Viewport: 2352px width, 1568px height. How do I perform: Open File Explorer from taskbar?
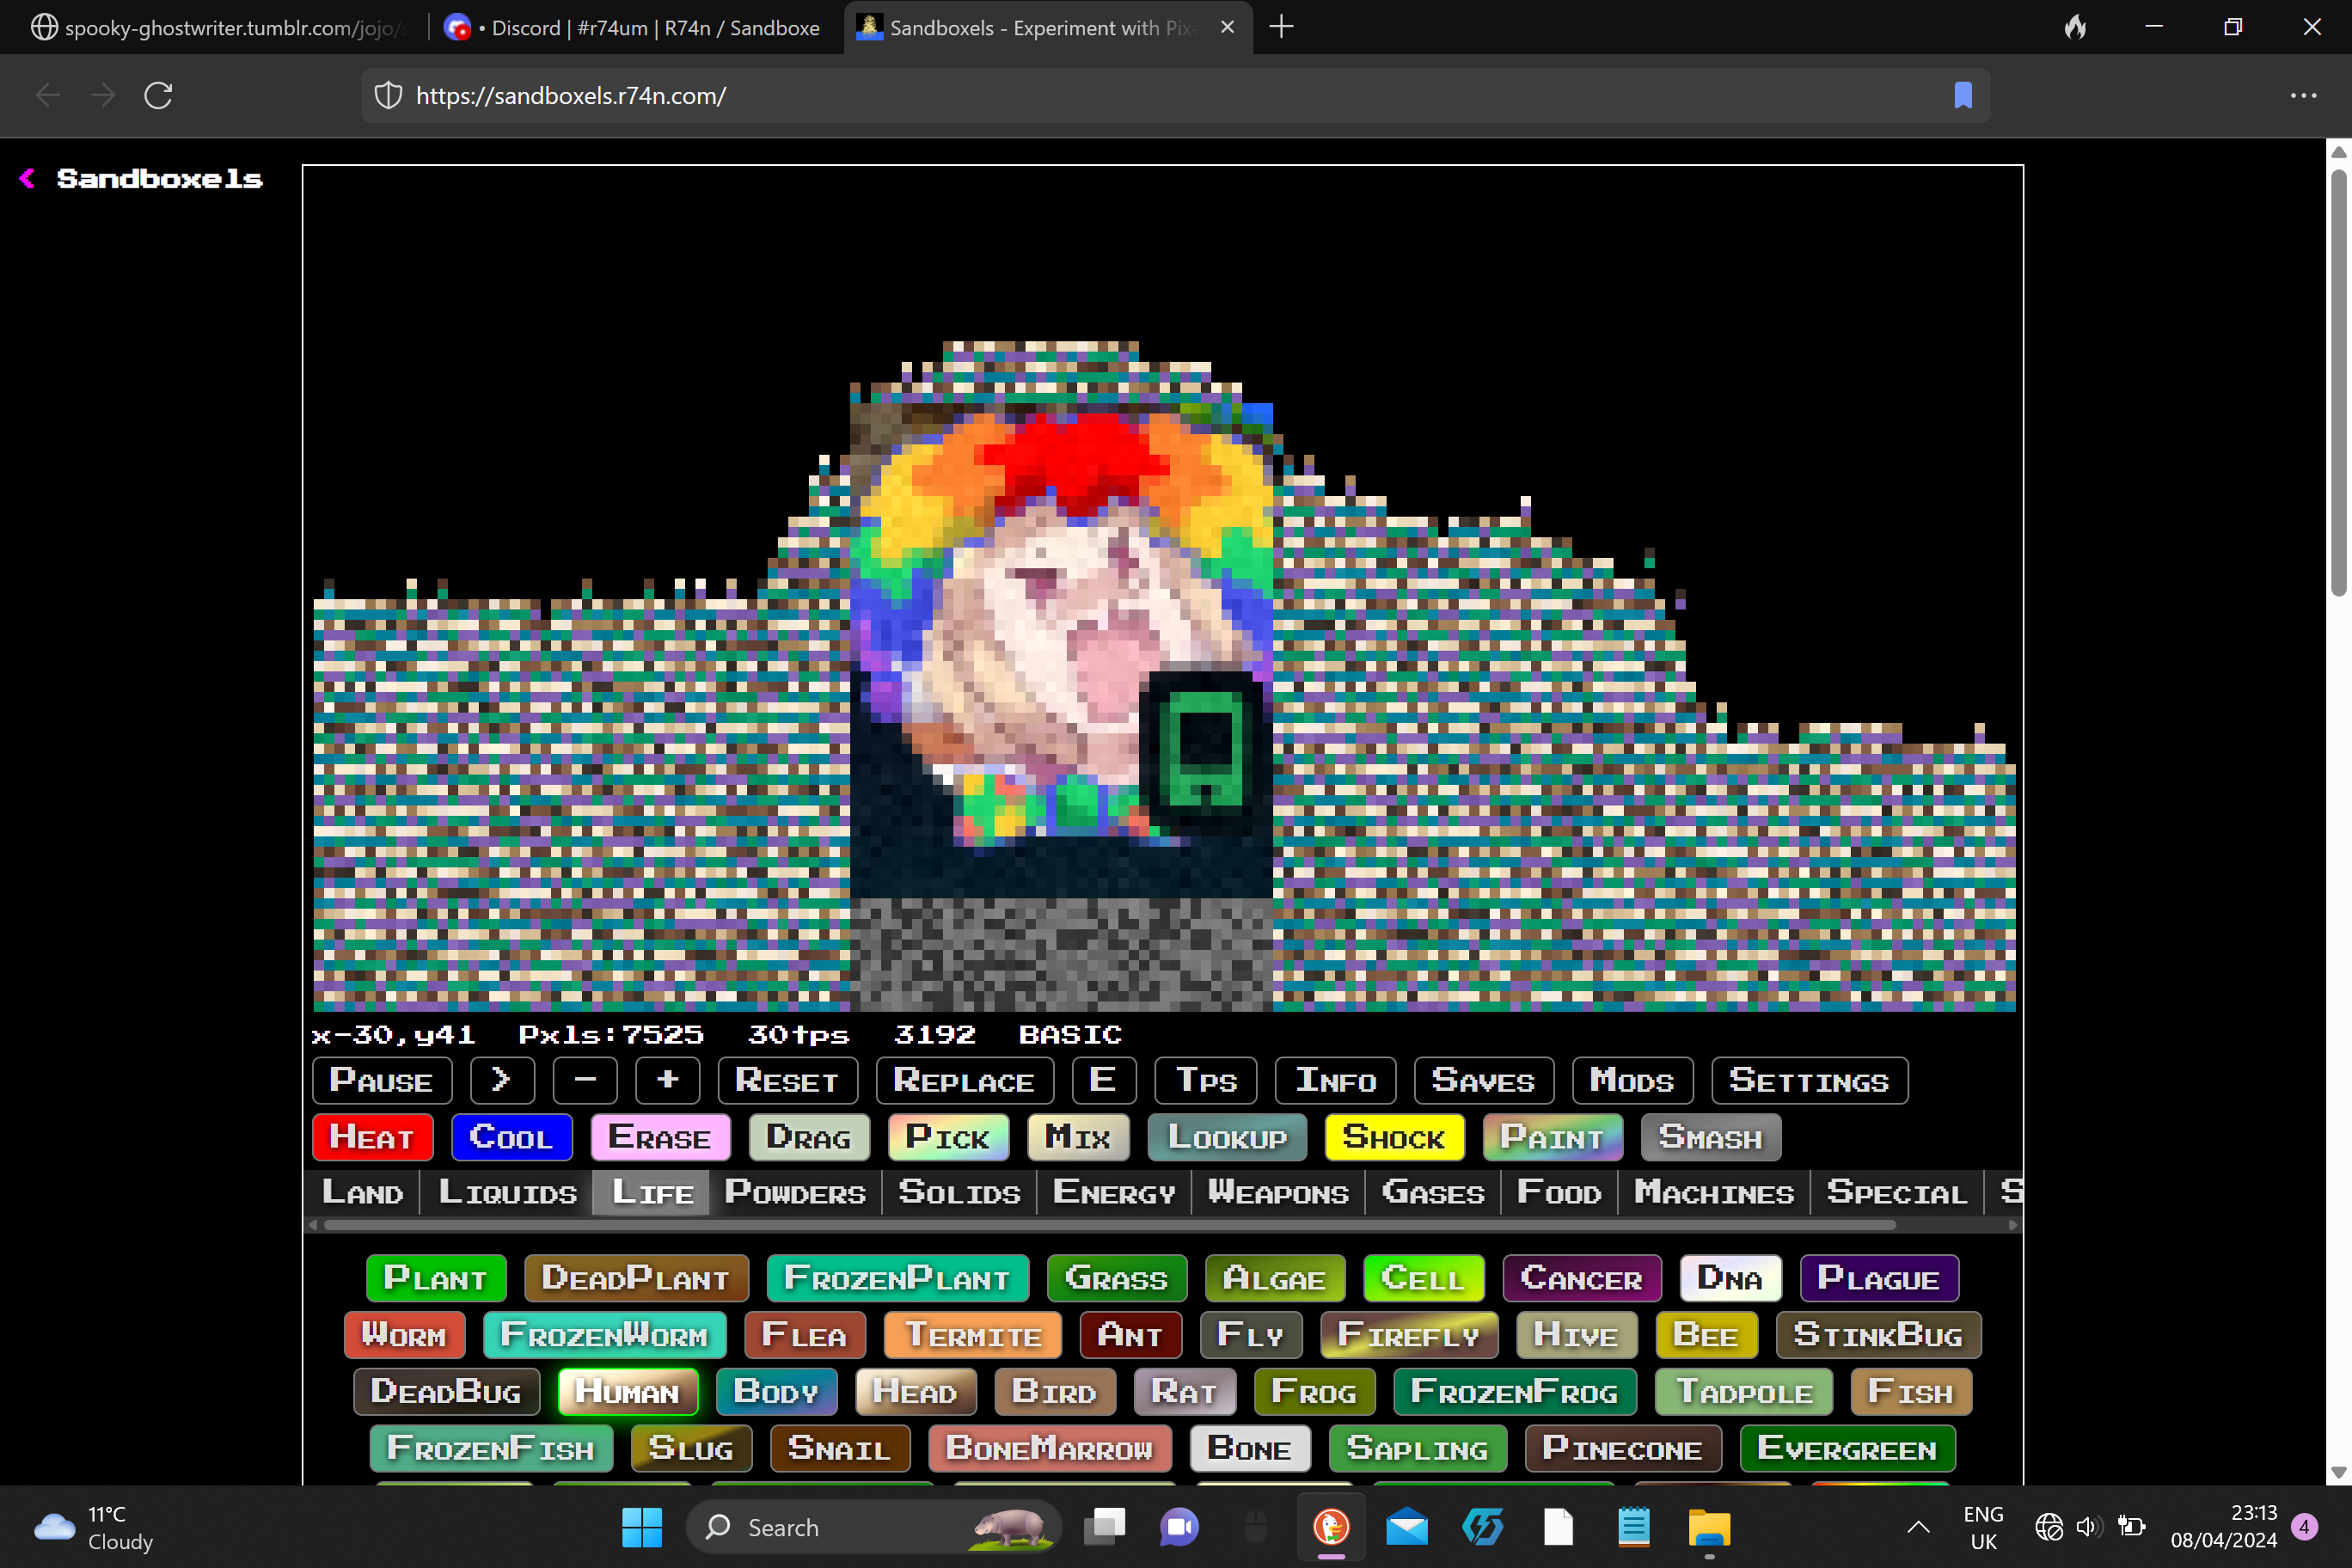[x=1709, y=1527]
